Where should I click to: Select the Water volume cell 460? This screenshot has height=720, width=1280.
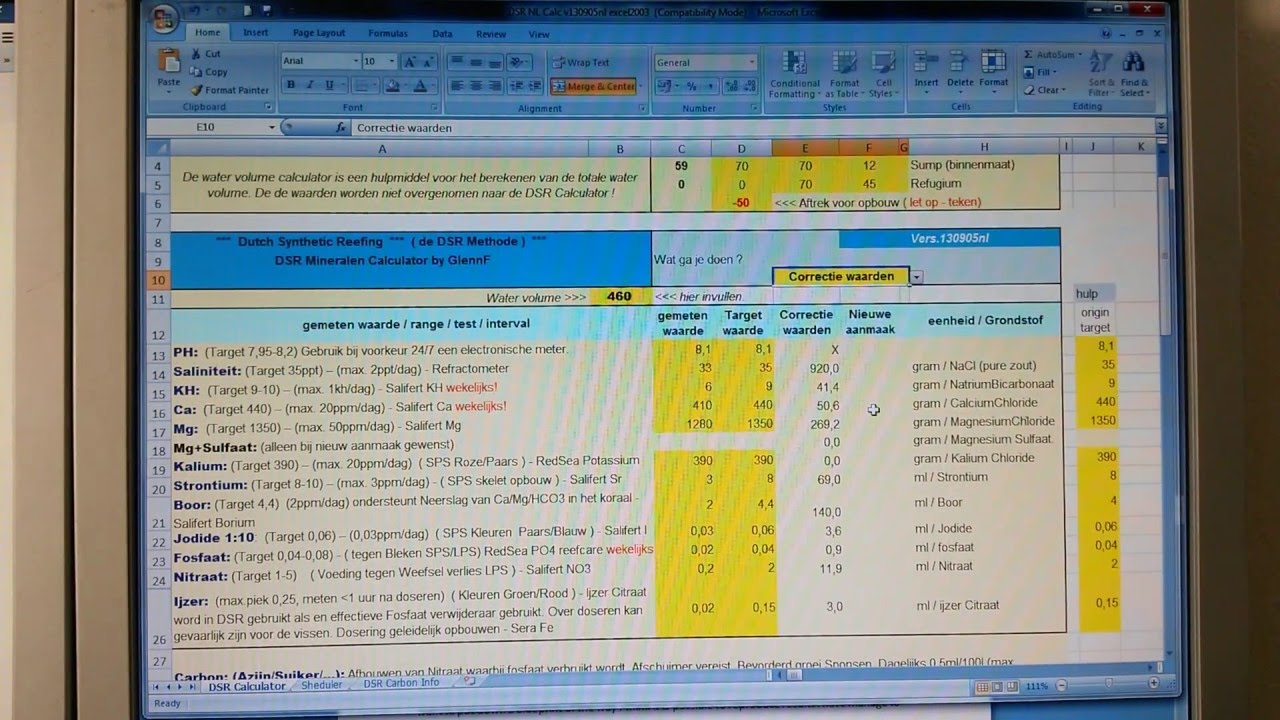619,297
